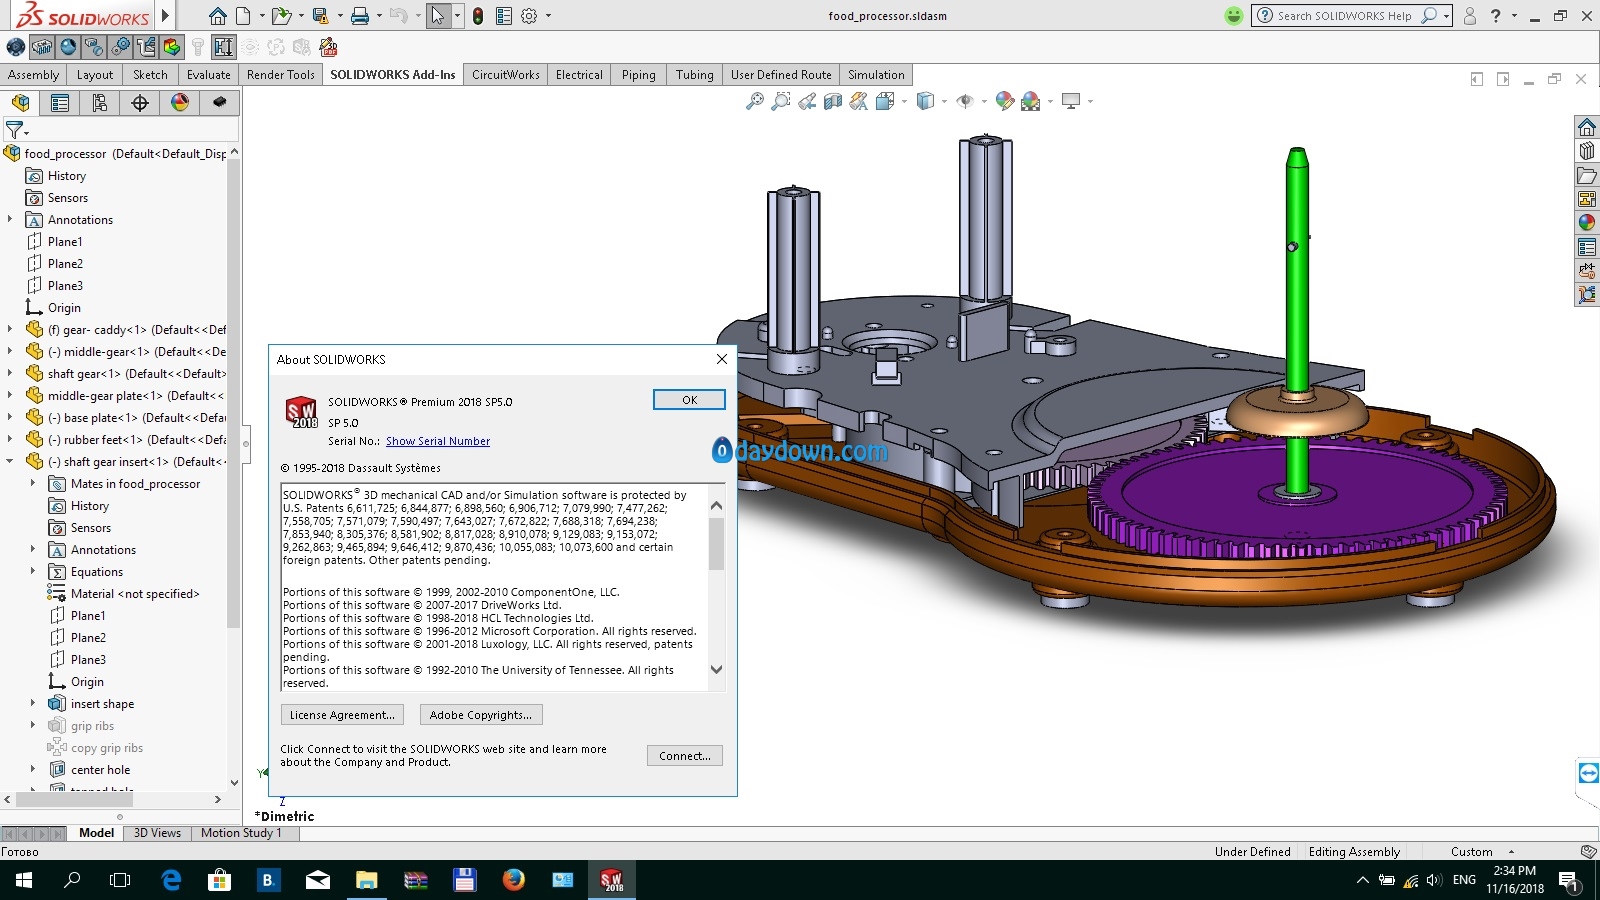The image size is (1600, 900).
Task: Open the DimXpertManager crosshair tab icon
Action: click(140, 103)
